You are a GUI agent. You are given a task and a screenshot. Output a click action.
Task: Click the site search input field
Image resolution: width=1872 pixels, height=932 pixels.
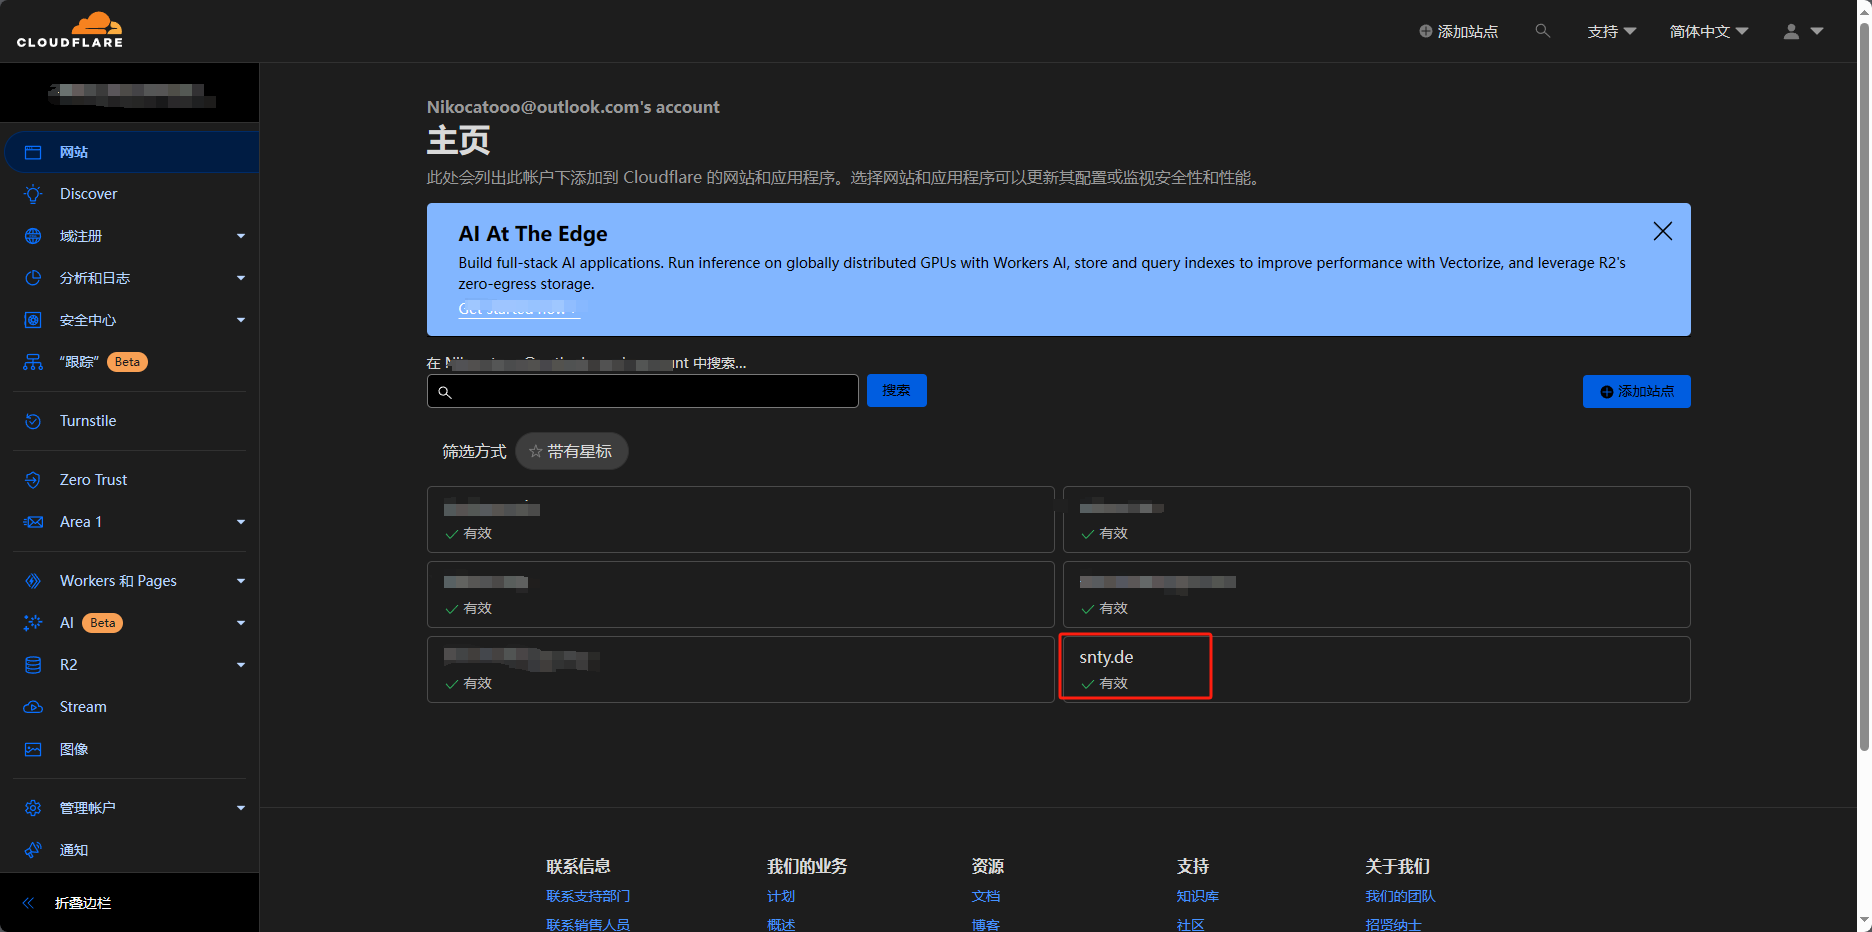coord(642,391)
